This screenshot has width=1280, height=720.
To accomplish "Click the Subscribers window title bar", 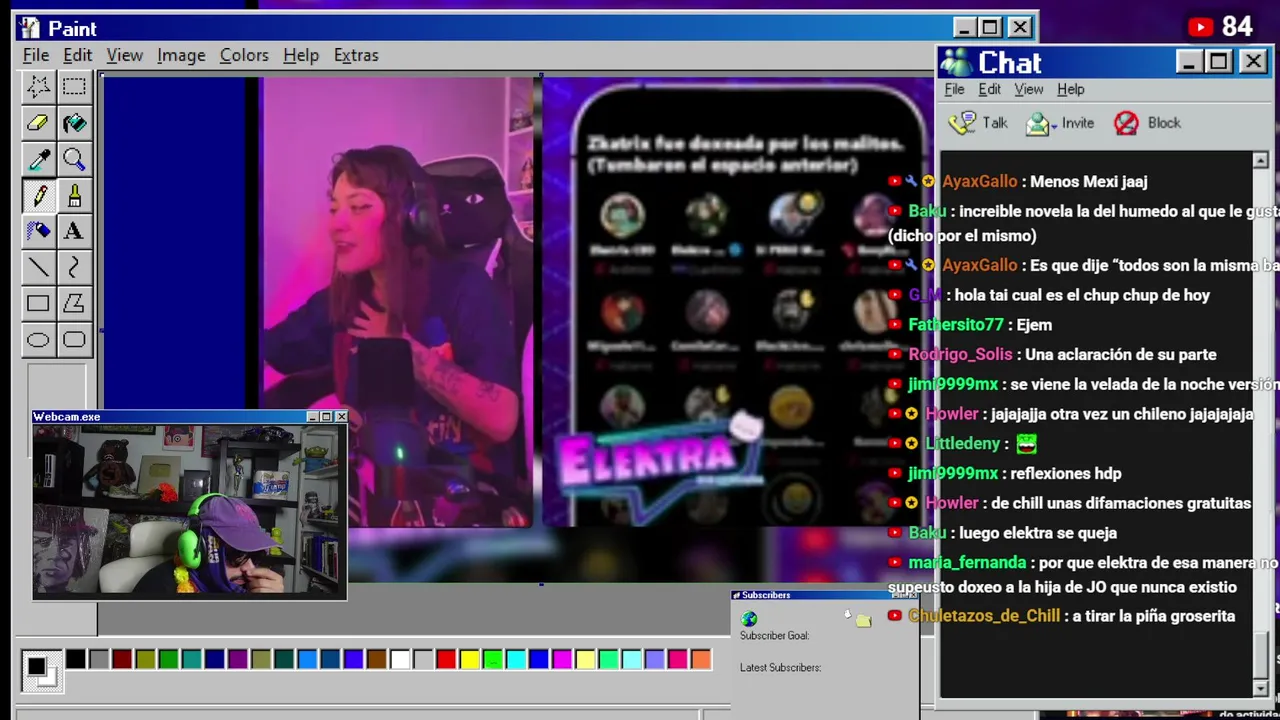I will click(x=824, y=595).
